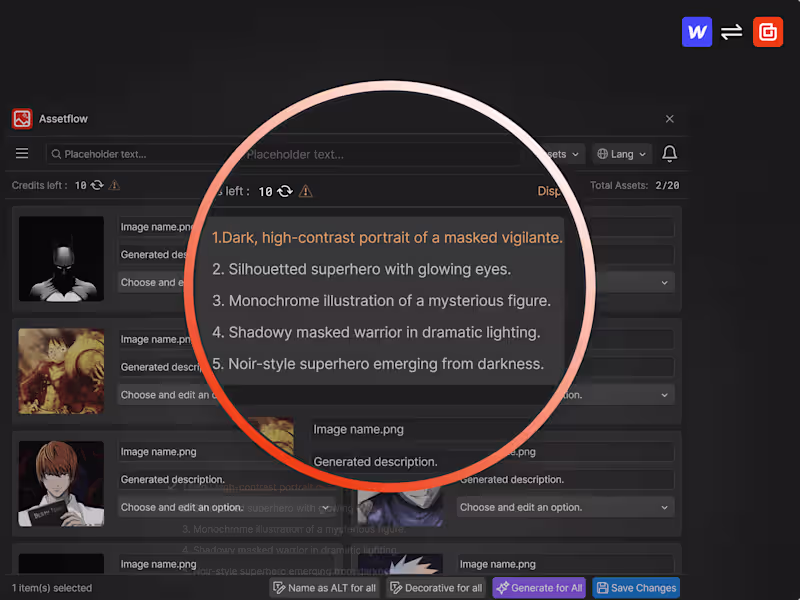Open Light Yagami's Choose and edit option dropdown
This screenshot has height=600, width=800.
coord(226,508)
